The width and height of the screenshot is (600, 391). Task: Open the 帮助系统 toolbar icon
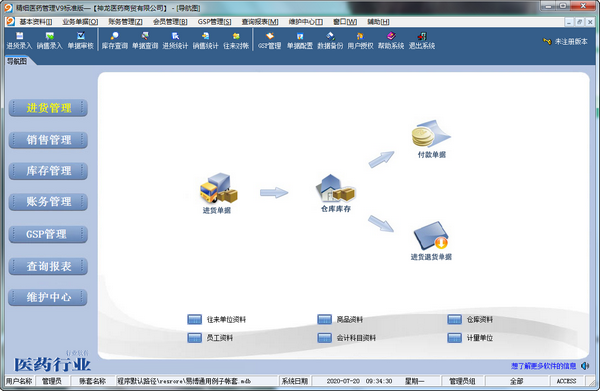(x=391, y=41)
